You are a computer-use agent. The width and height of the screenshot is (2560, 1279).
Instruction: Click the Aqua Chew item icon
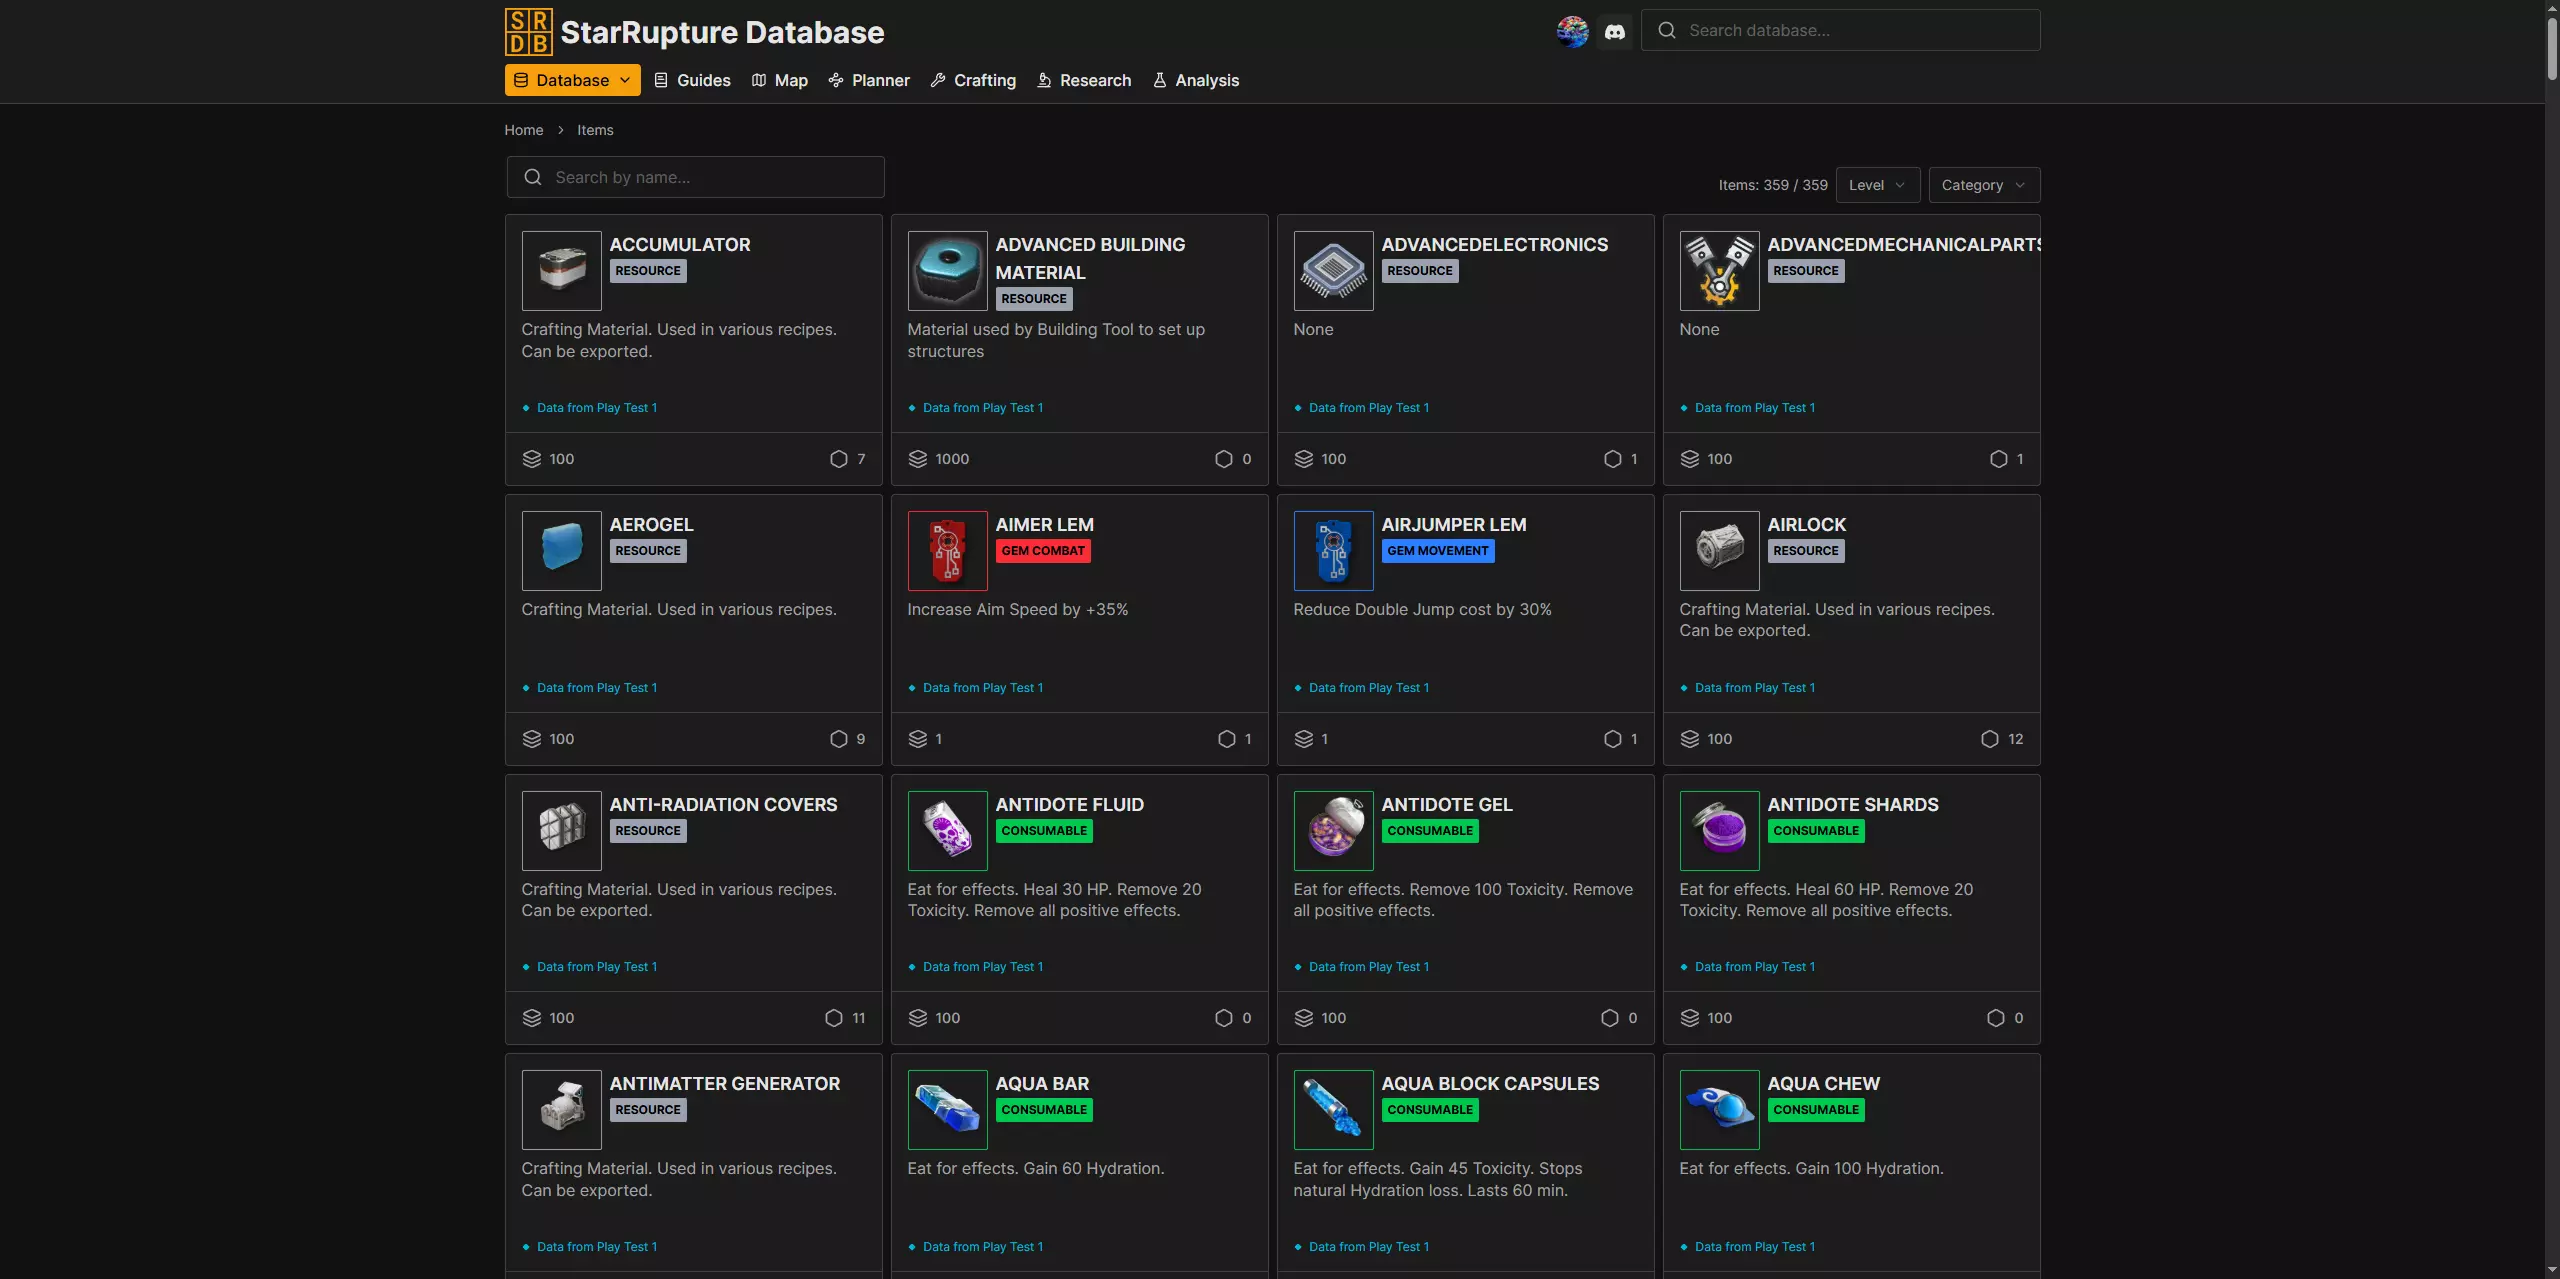[x=1719, y=1110]
